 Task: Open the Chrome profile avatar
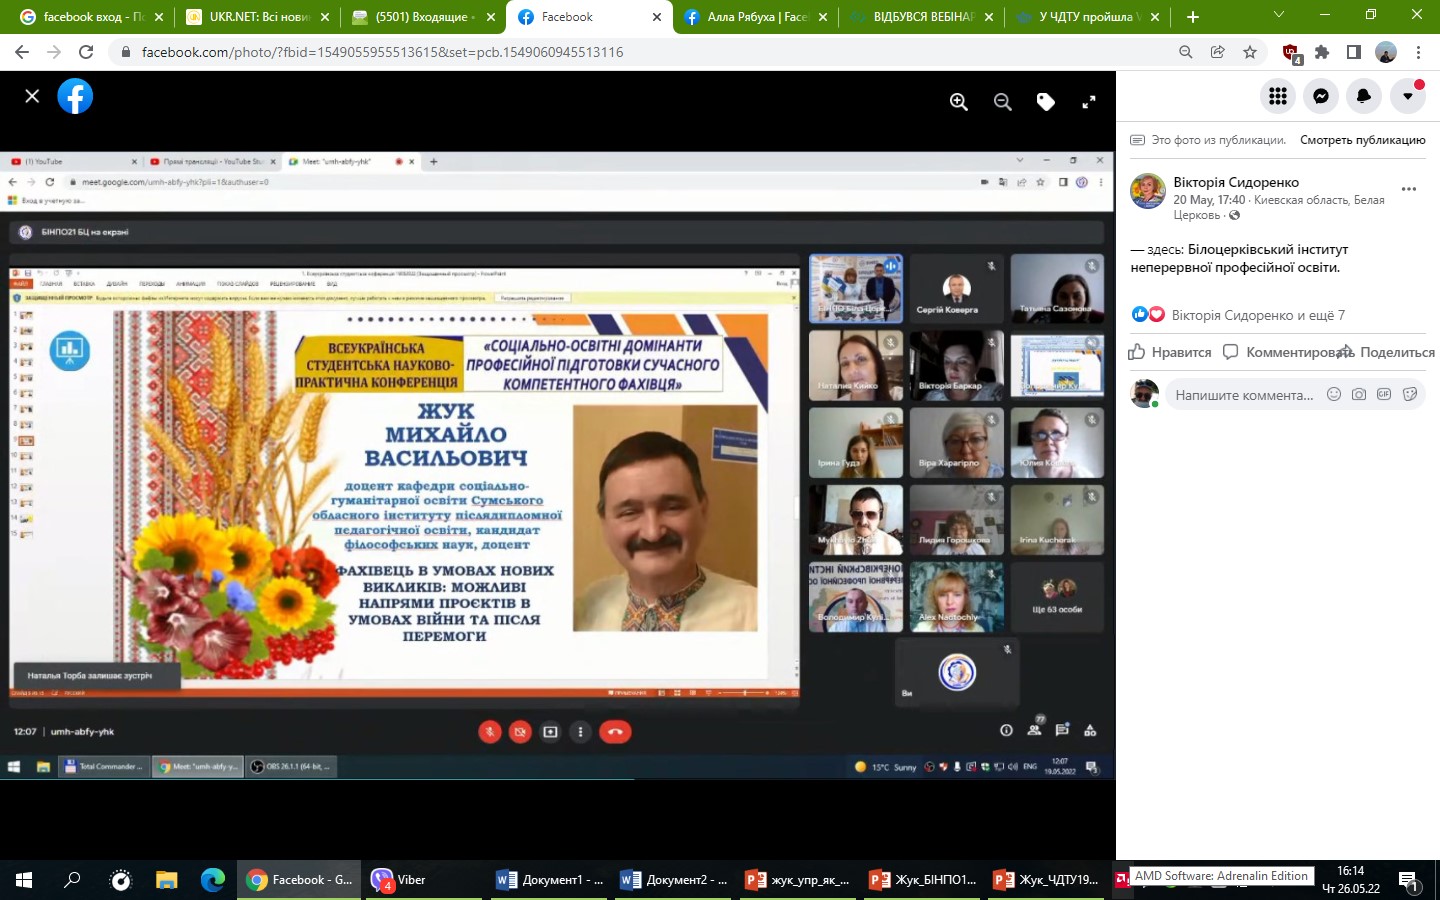(1386, 52)
